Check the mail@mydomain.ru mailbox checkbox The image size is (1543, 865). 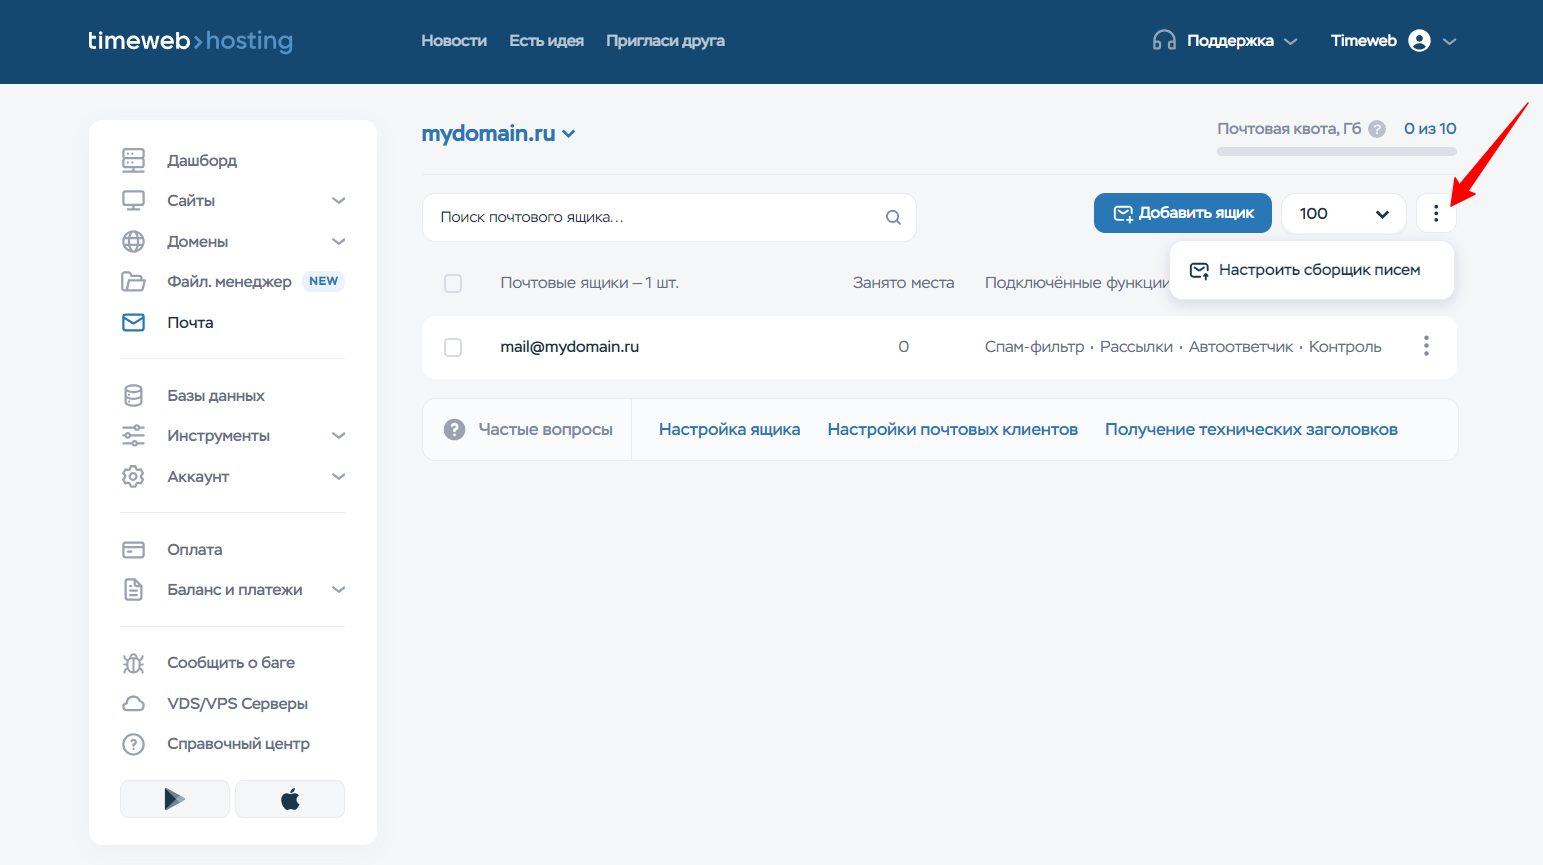pos(453,347)
